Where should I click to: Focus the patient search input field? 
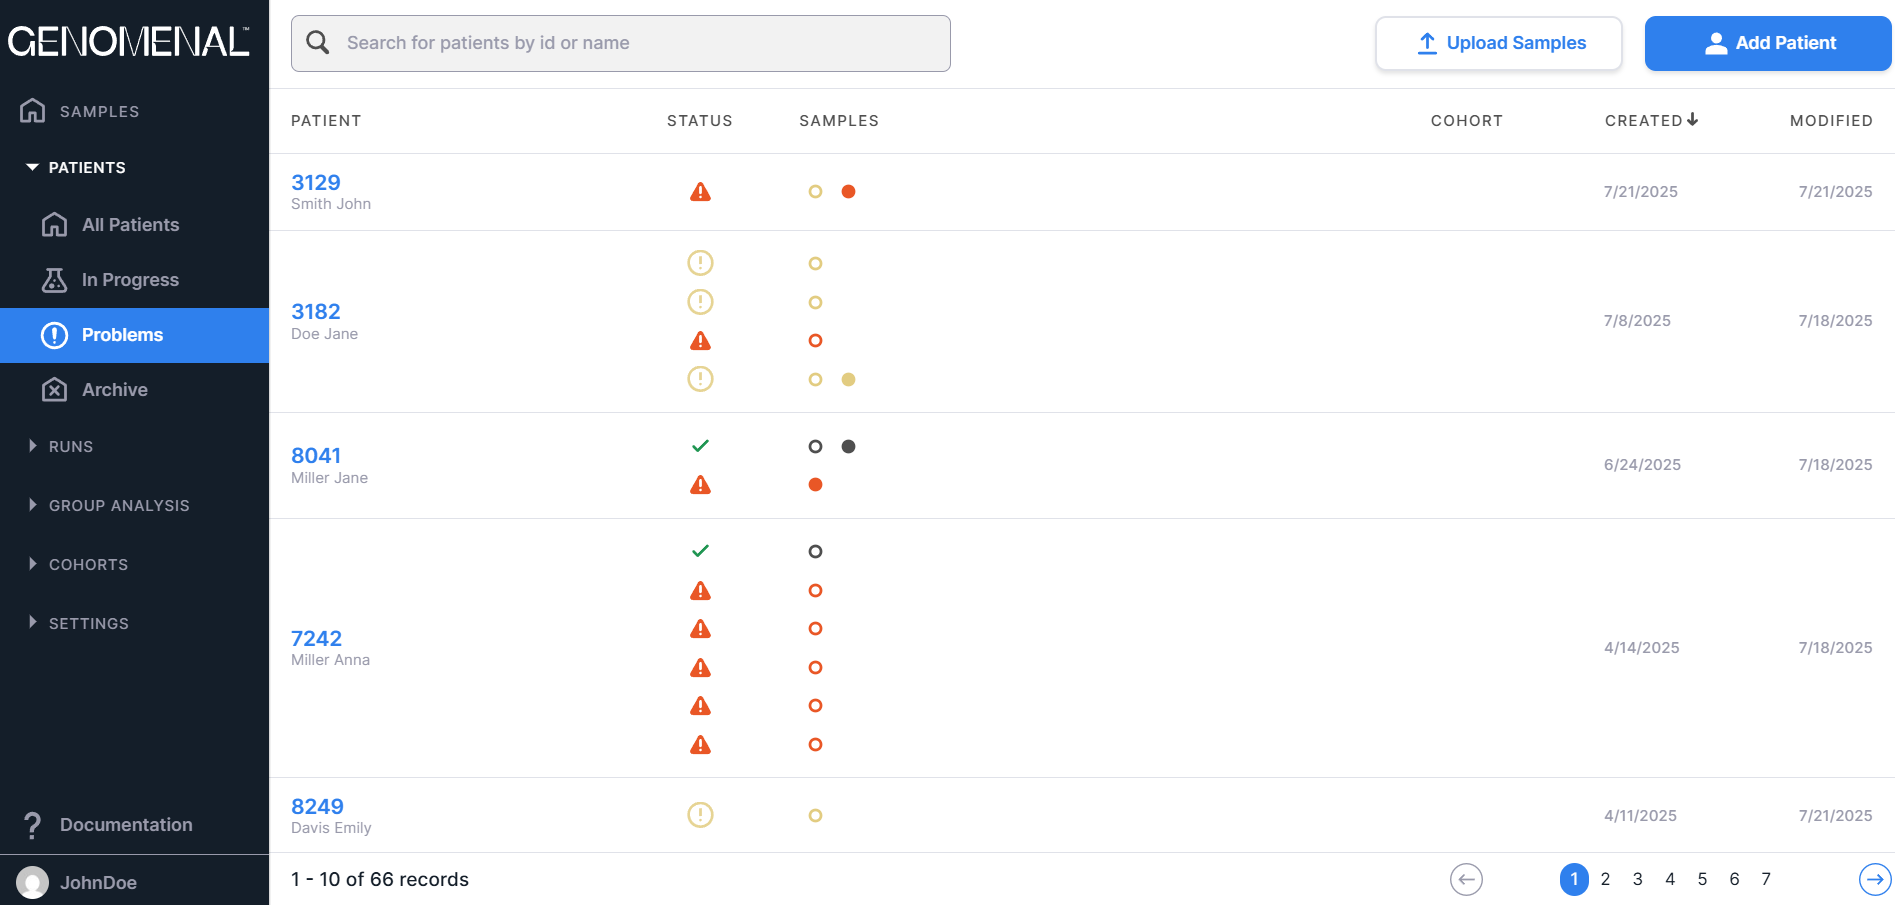point(640,43)
